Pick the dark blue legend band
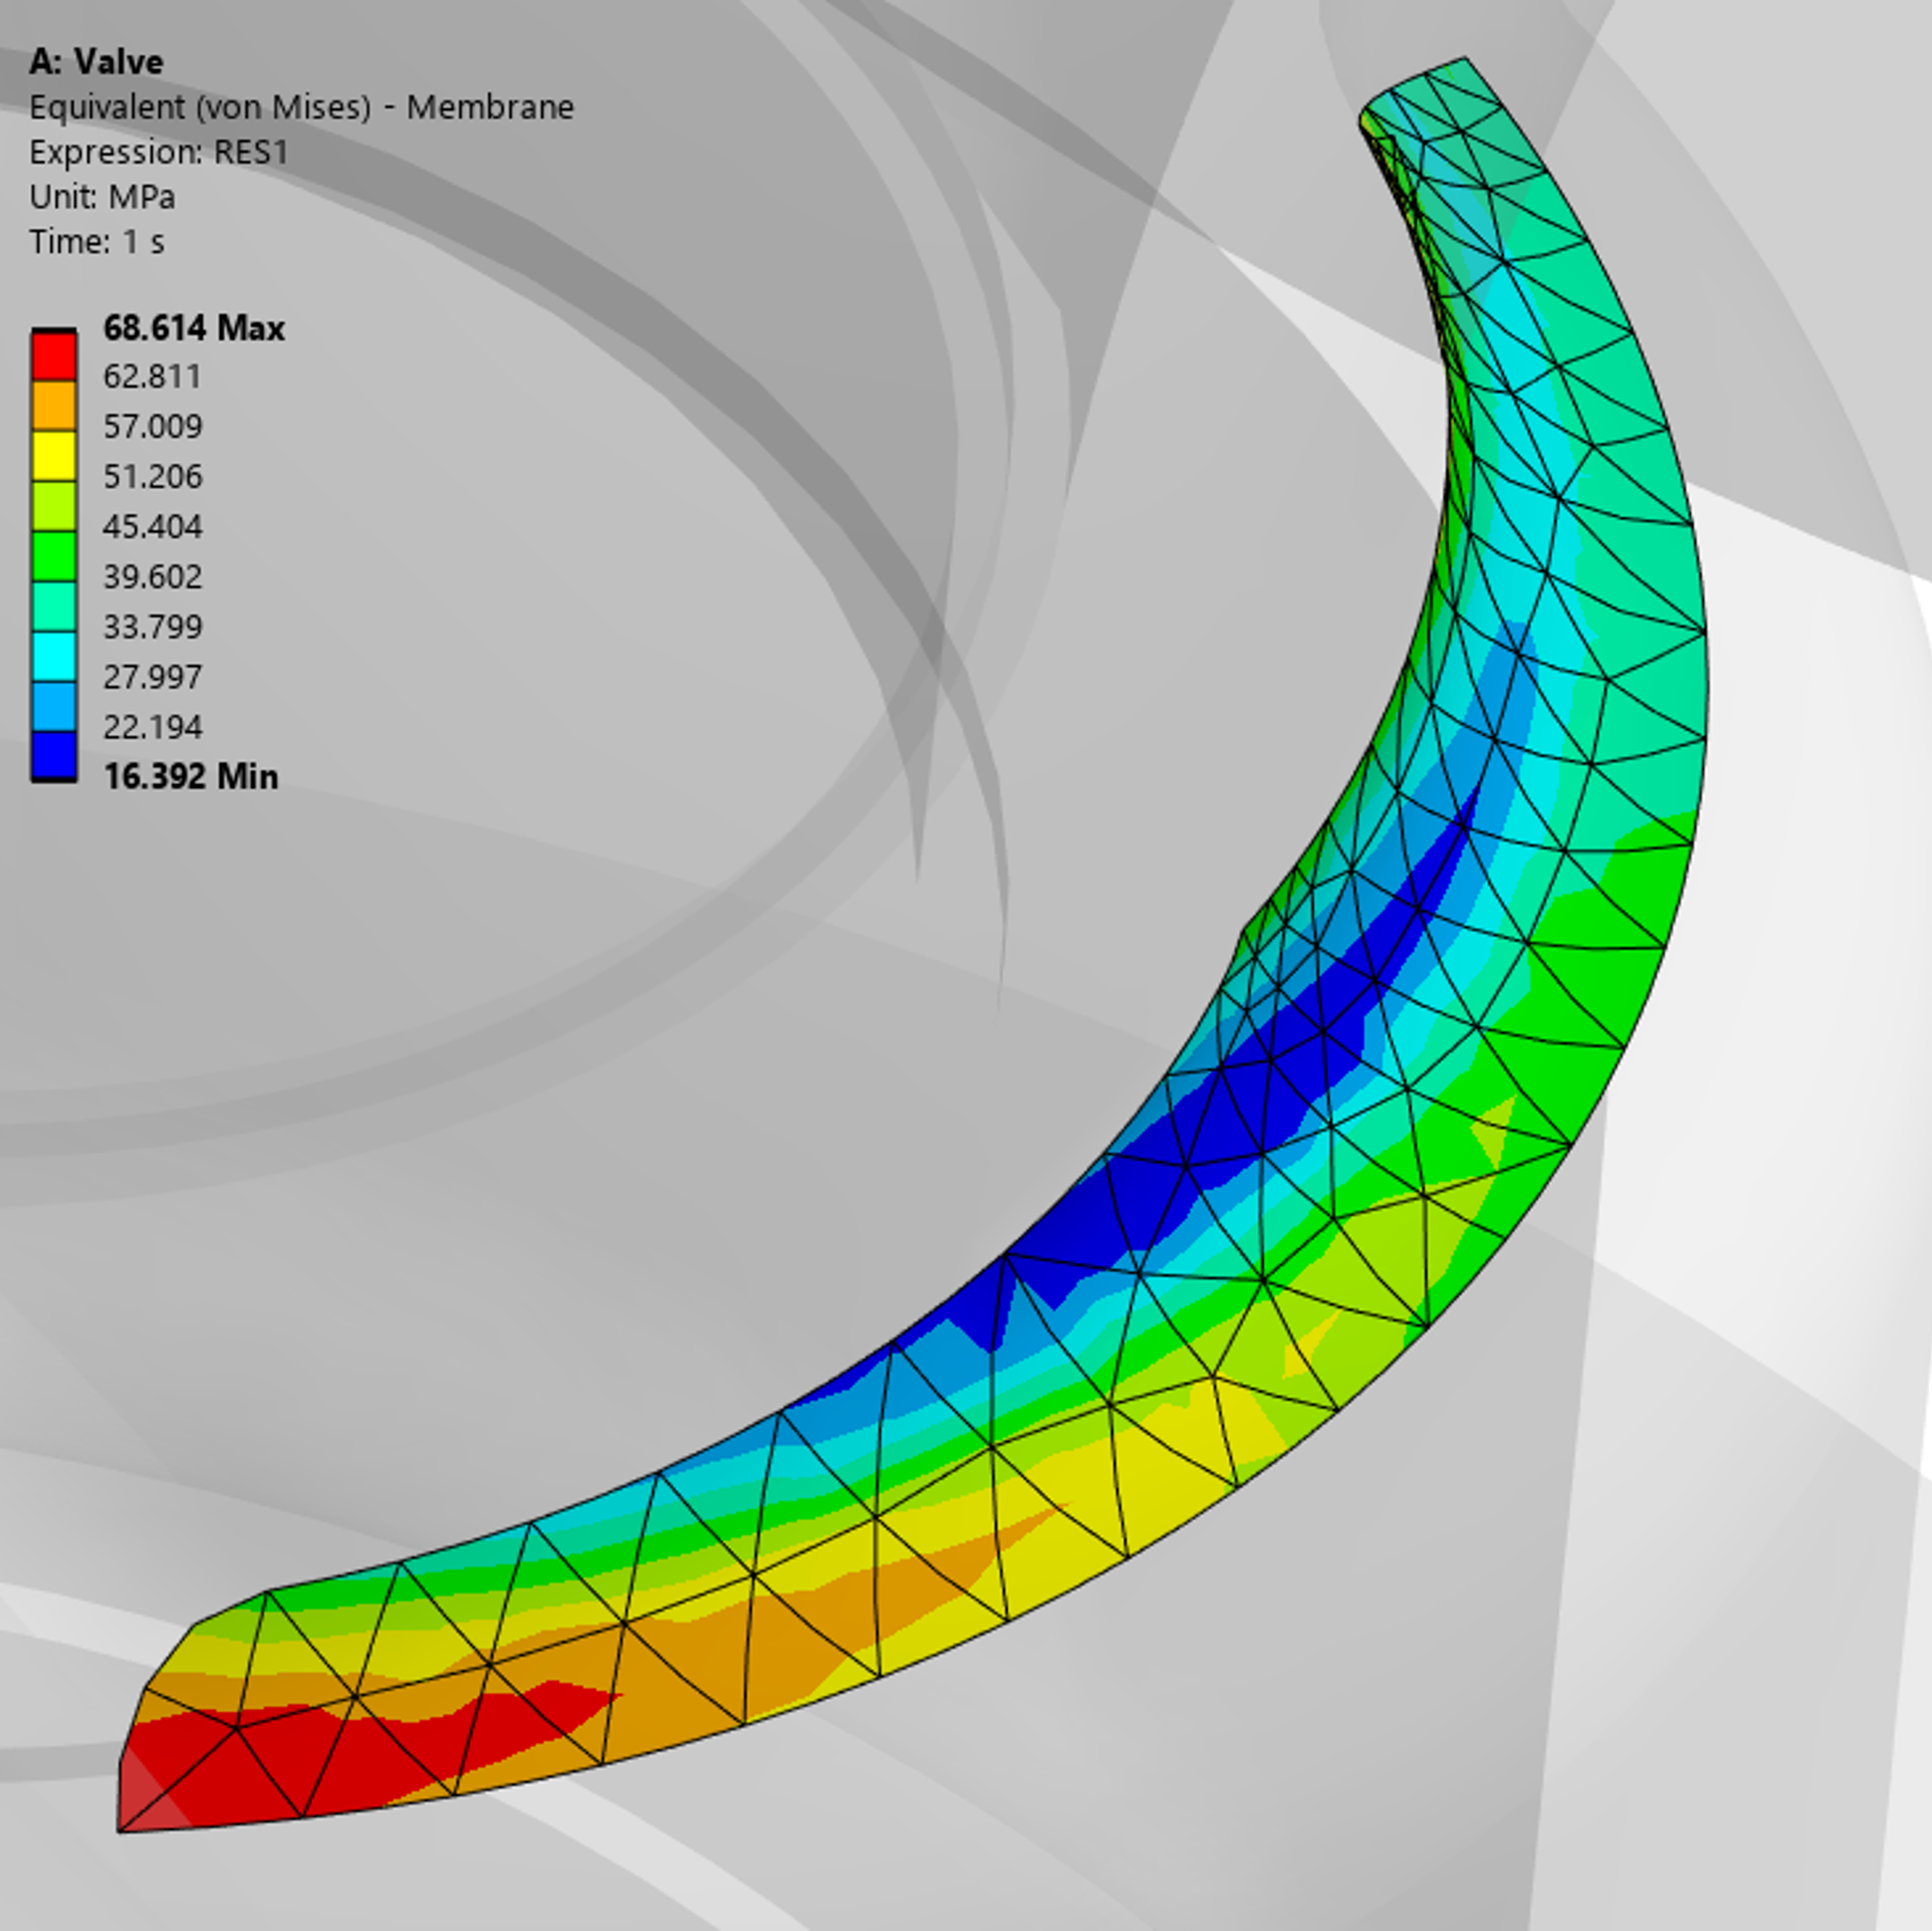This screenshot has height=1931, width=1932. point(54,755)
